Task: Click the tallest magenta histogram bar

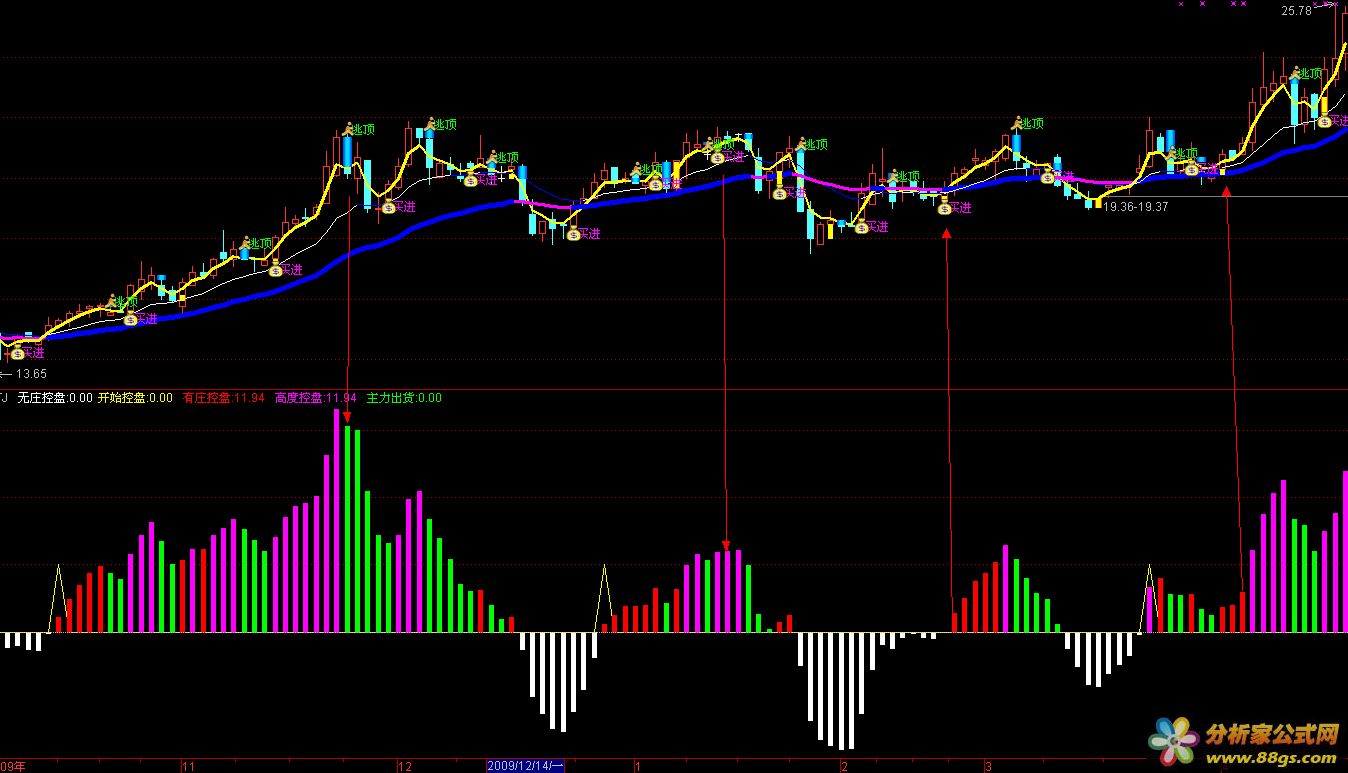Action: tap(336, 520)
